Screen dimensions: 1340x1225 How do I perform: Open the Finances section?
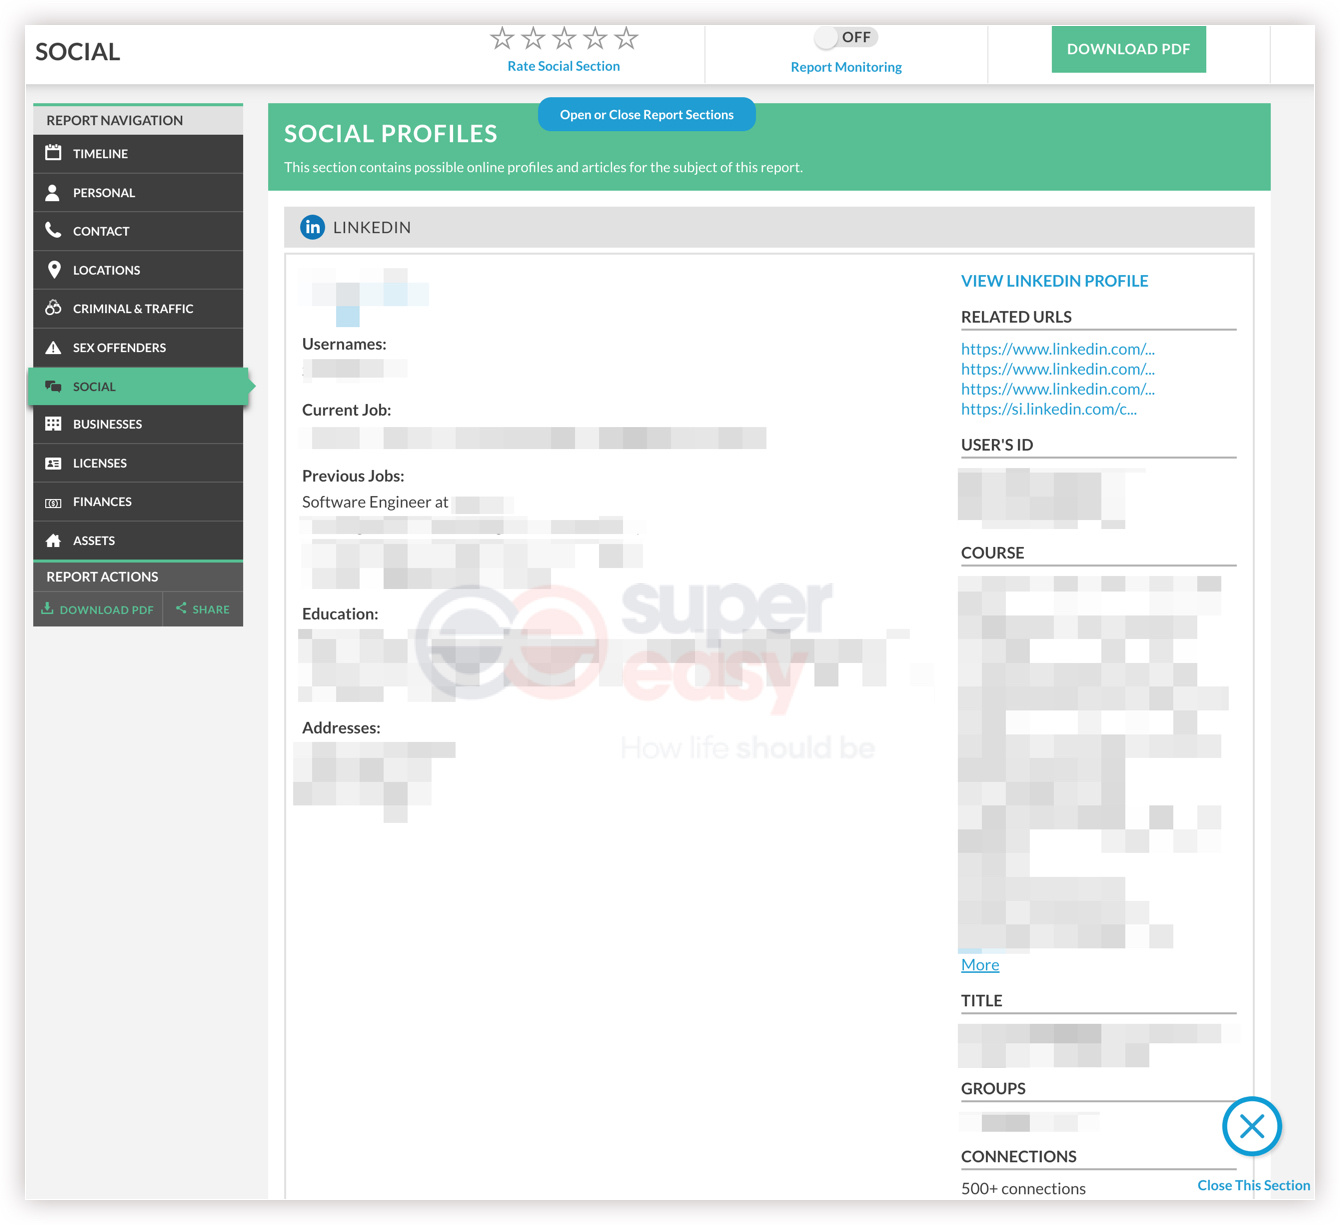tap(138, 502)
